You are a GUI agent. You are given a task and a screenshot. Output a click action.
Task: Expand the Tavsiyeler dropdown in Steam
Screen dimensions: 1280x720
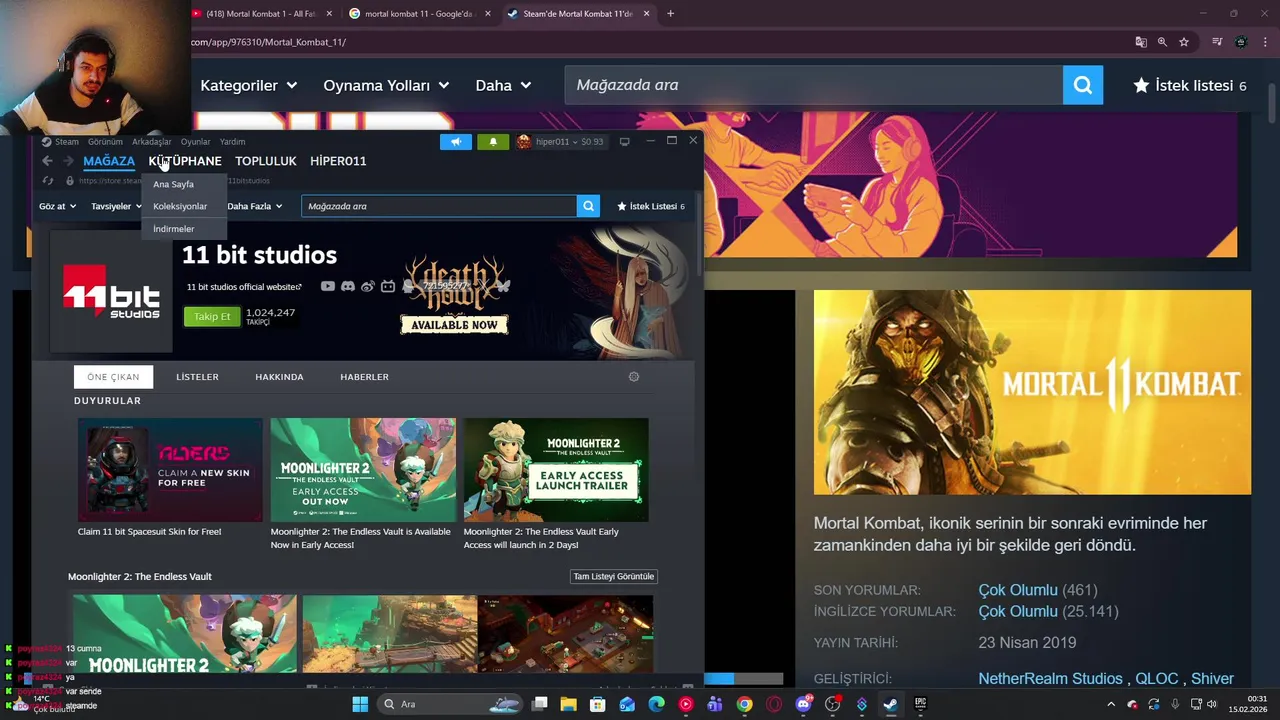pyautogui.click(x=116, y=206)
